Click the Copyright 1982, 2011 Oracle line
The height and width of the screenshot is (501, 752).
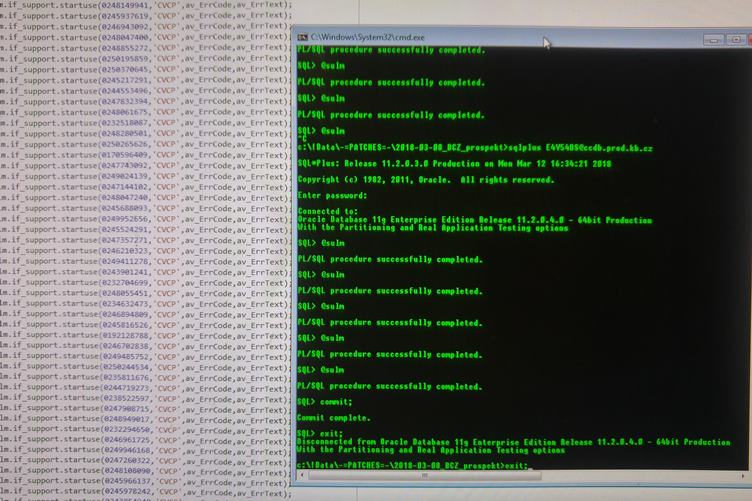tap(426, 180)
